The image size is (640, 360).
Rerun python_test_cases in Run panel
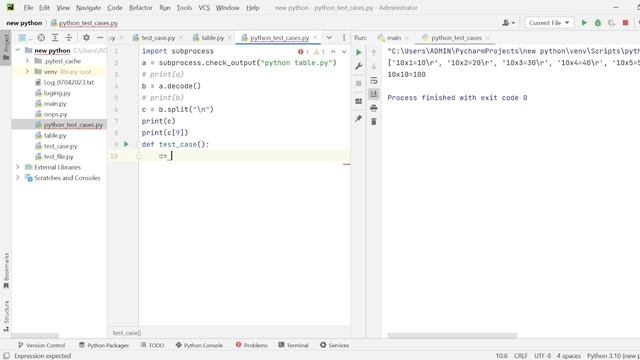[x=359, y=52]
